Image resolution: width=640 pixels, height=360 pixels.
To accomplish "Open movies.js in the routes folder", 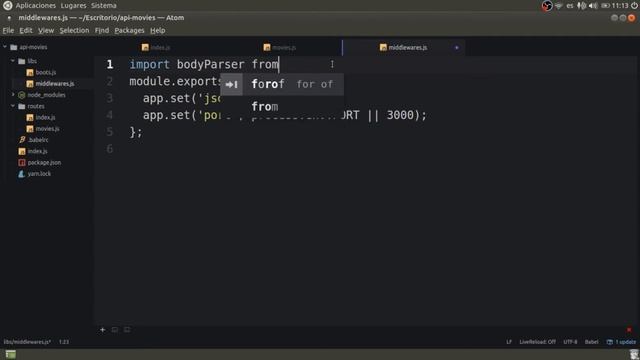I will [x=47, y=129].
